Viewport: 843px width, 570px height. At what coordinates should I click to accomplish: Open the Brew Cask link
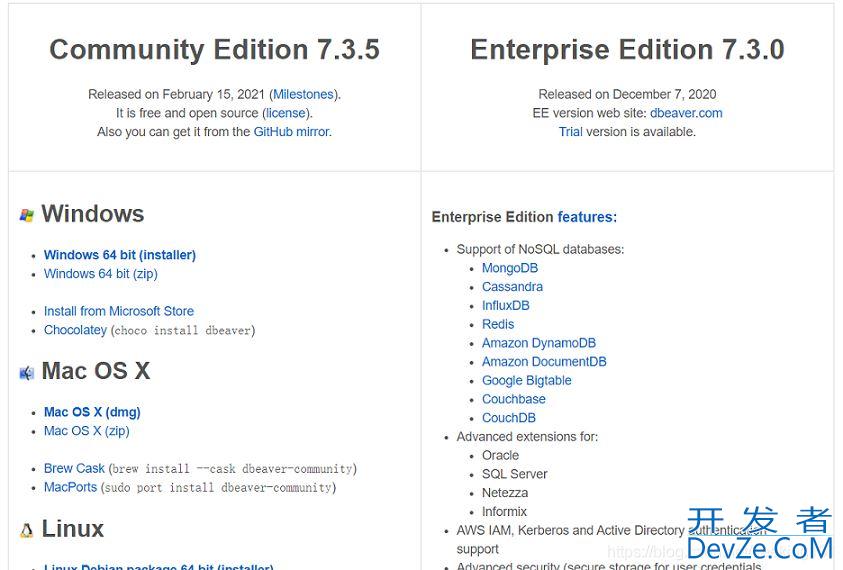(x=74, y=468)
